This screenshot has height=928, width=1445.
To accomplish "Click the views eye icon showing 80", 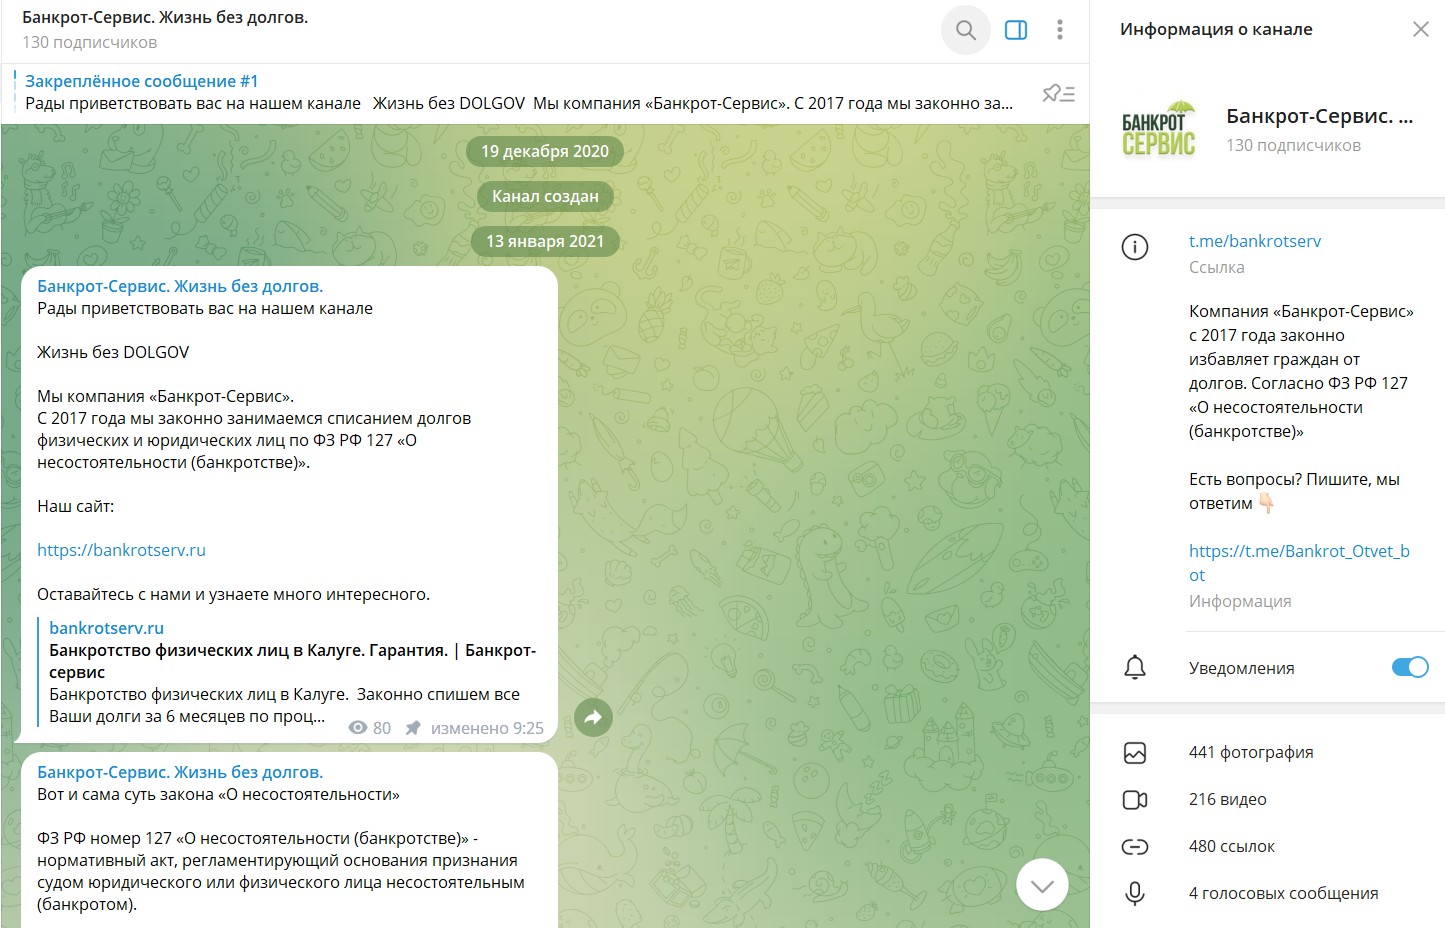I will tap(358, 728).
